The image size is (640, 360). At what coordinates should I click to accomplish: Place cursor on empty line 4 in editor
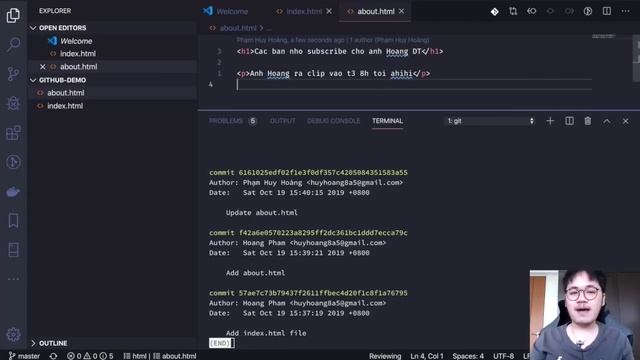414,84
